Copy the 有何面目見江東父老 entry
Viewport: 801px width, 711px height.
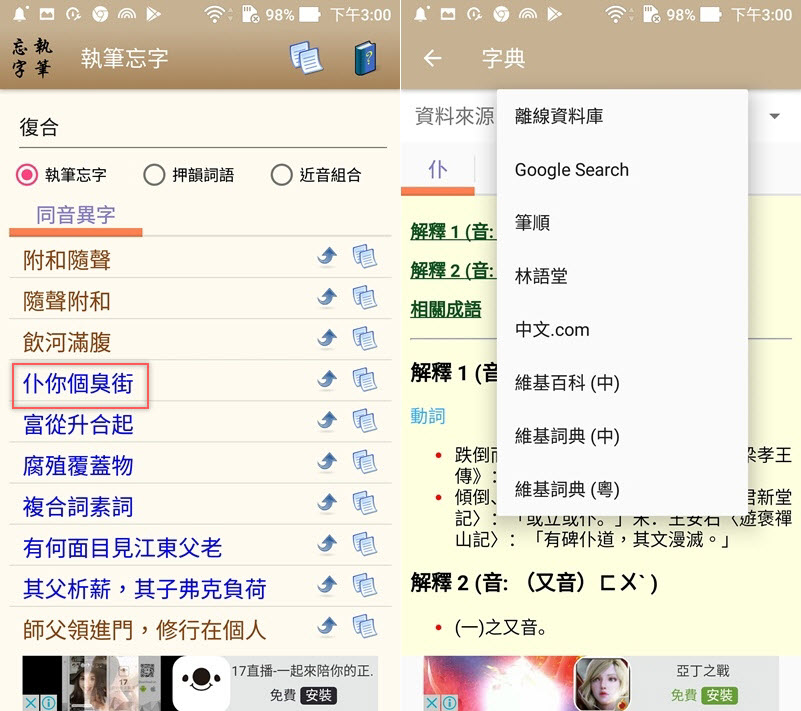coord(364,544)
